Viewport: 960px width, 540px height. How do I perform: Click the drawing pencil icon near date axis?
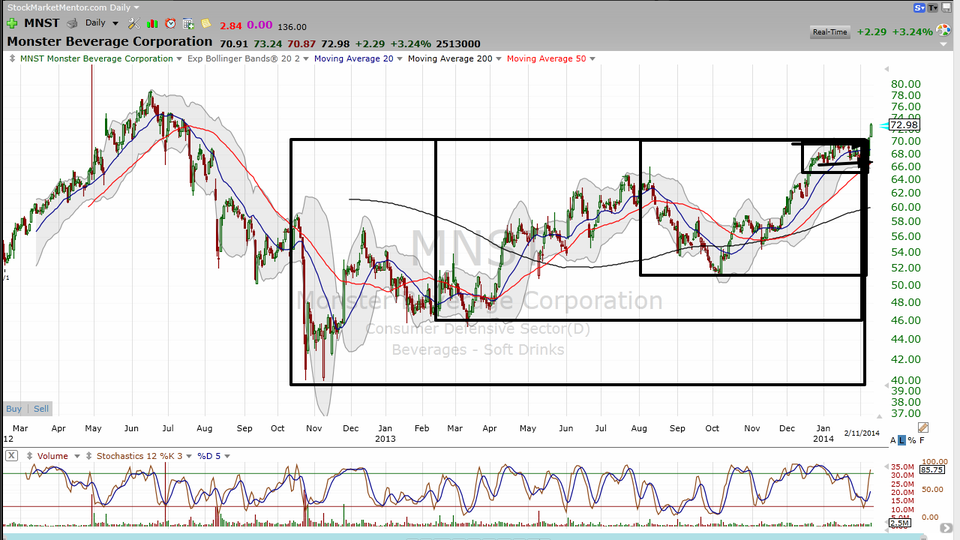pyautogui.click(x=923, y=427)
